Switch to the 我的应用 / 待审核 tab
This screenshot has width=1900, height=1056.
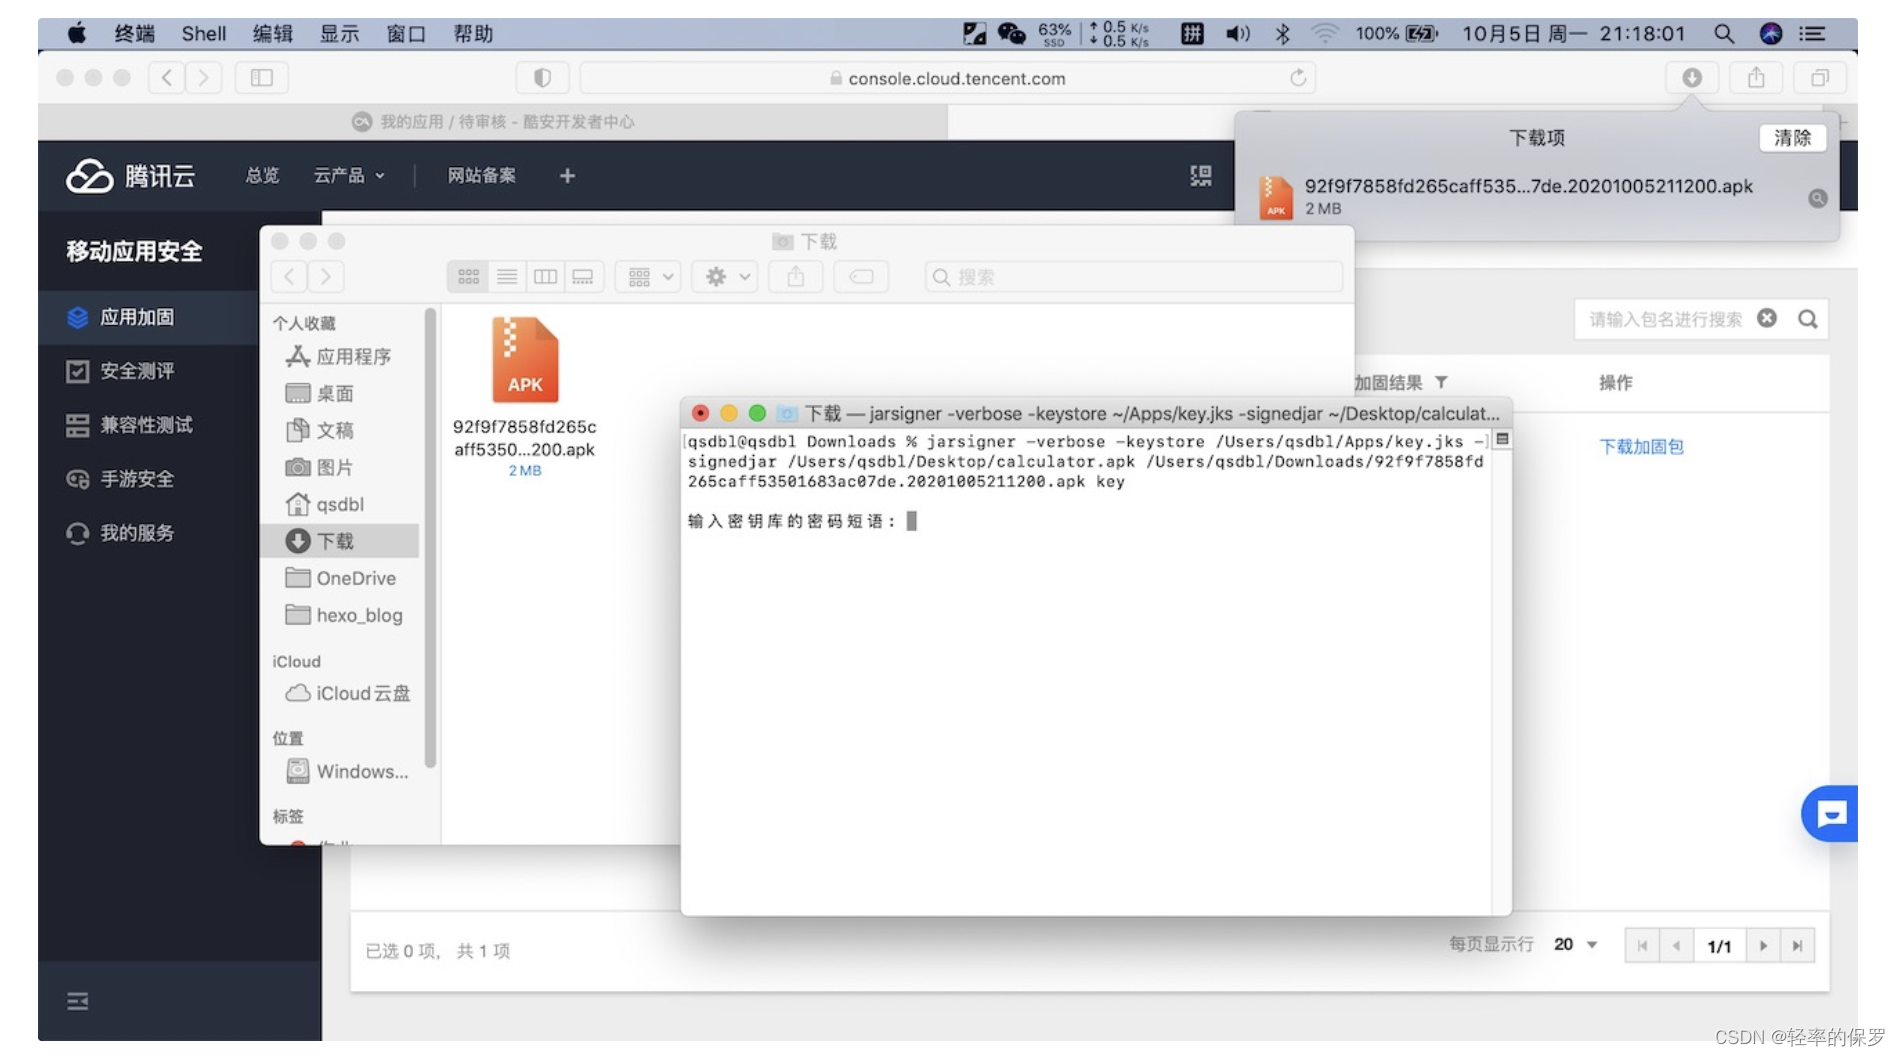[x=493, y=122]
